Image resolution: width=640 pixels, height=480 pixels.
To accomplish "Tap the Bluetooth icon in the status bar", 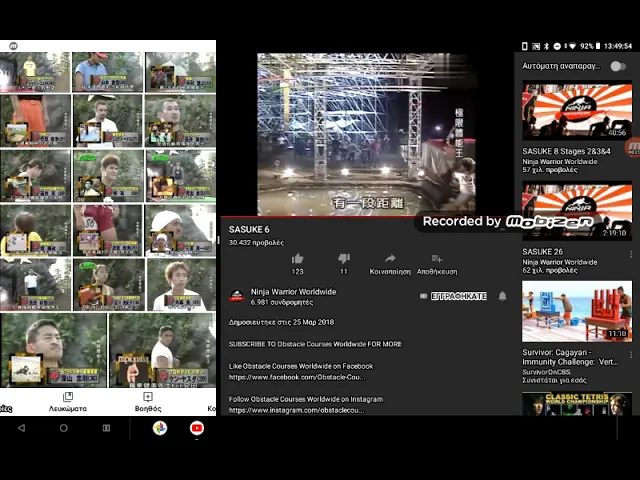I will [547, 46].
